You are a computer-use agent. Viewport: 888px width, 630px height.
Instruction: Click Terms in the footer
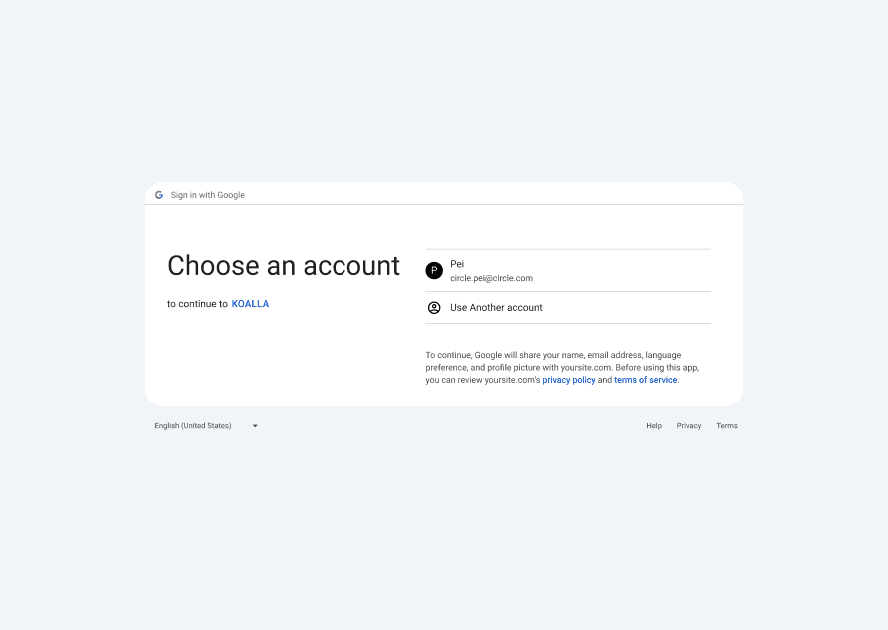coord(727,425)
